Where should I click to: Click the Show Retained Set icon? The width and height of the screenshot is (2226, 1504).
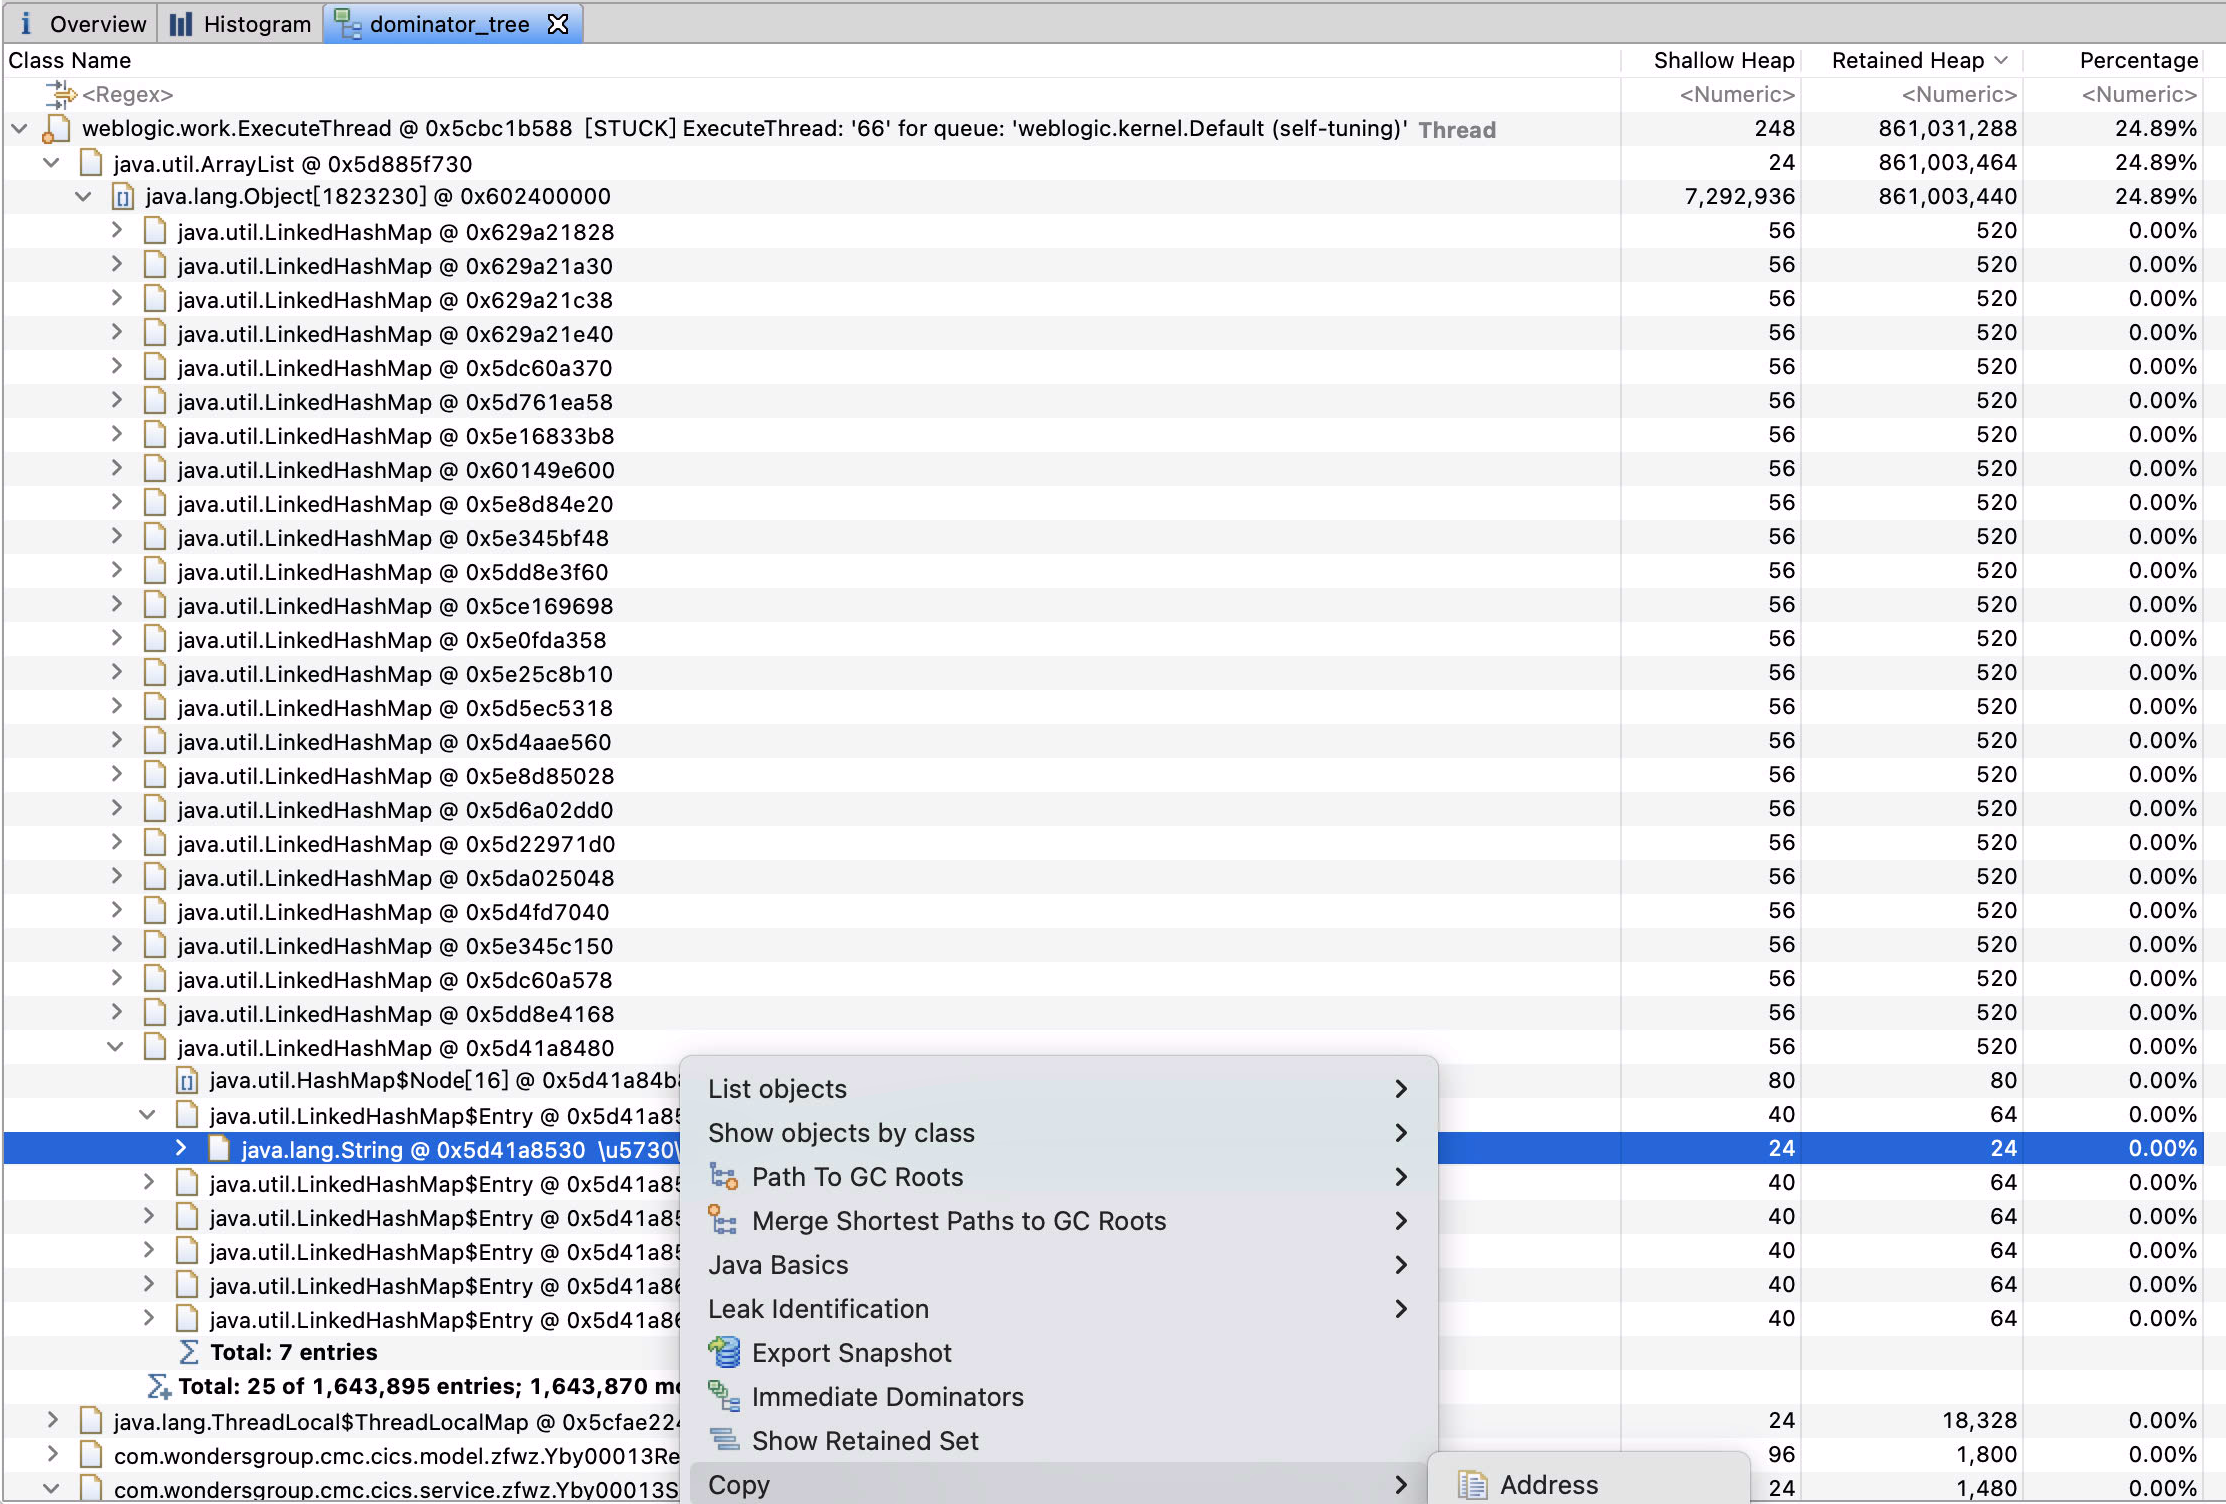(x=723, y=1441)
